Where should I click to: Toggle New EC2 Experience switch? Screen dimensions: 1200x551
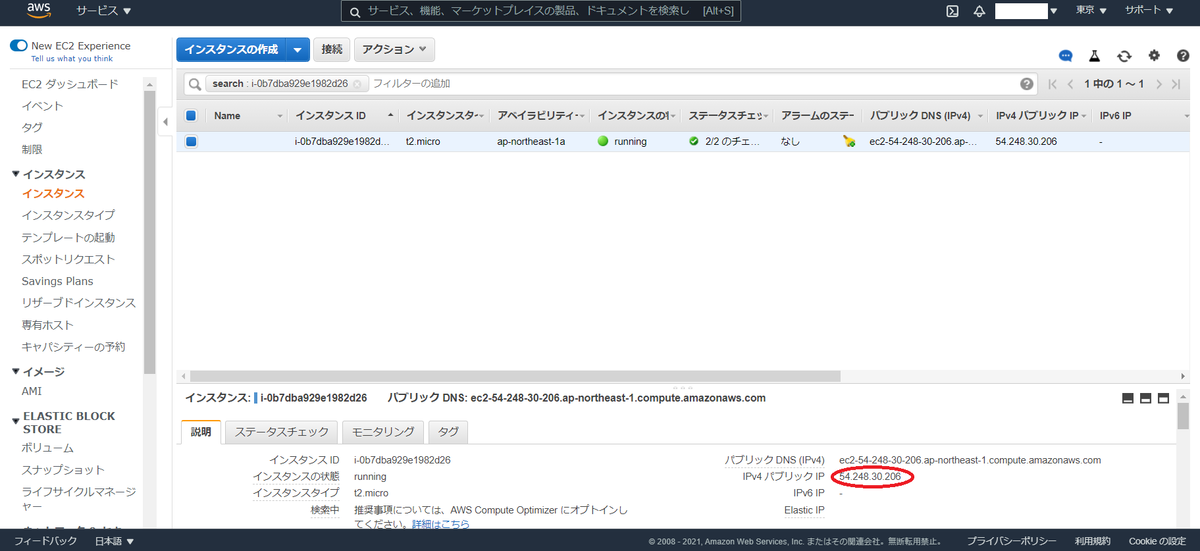point(19,46)
